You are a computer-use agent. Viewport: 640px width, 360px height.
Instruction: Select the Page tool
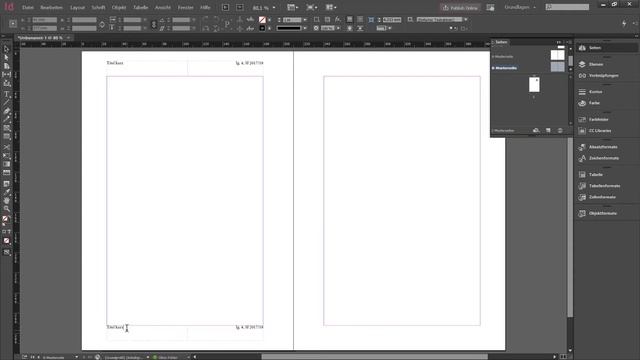(x=6, y=66)
